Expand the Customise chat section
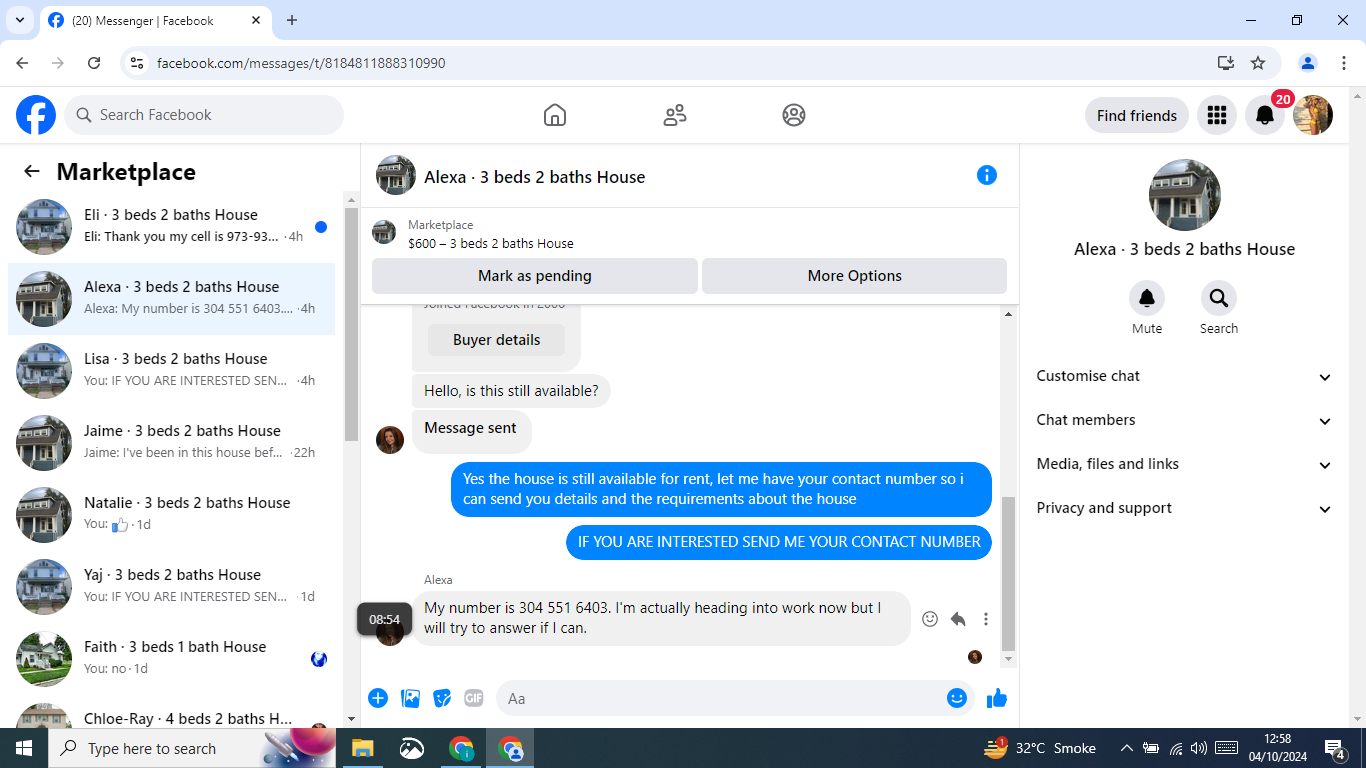 tap(1184, 376)
